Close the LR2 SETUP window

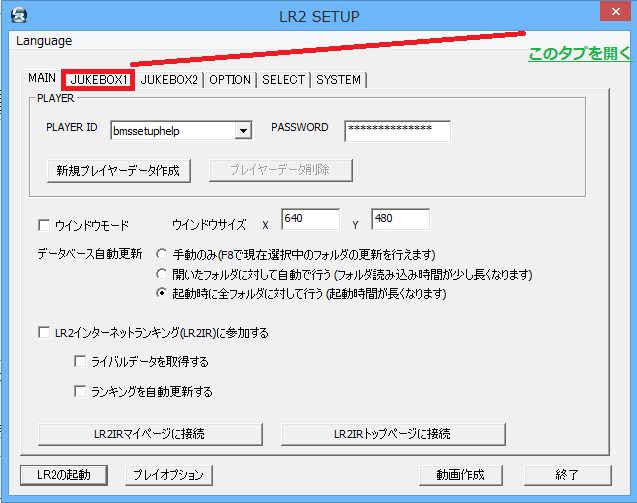[615, 11]
